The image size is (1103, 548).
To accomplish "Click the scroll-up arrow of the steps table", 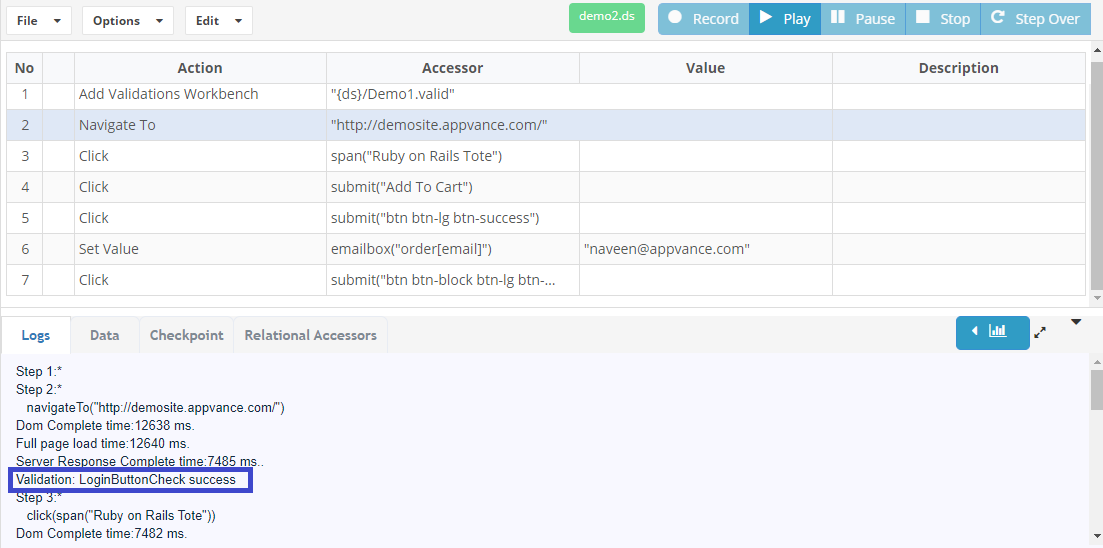I will pos(1097,49).
